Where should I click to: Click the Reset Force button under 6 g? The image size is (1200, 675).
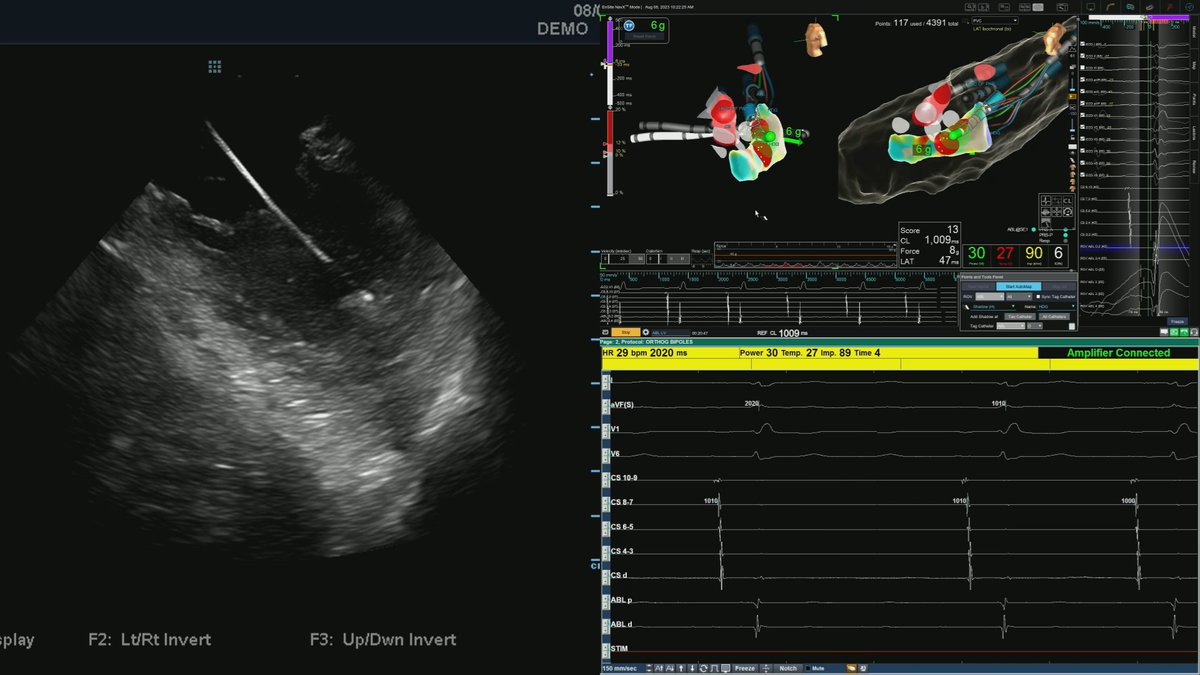(644, 36)
